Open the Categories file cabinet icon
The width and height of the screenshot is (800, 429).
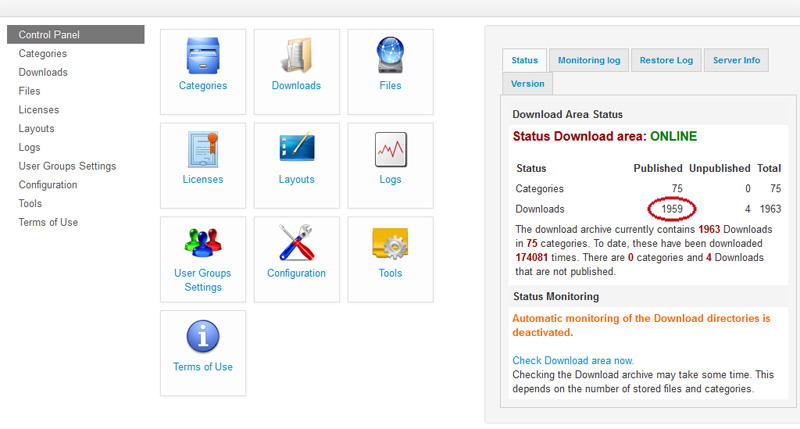(203, 55)
